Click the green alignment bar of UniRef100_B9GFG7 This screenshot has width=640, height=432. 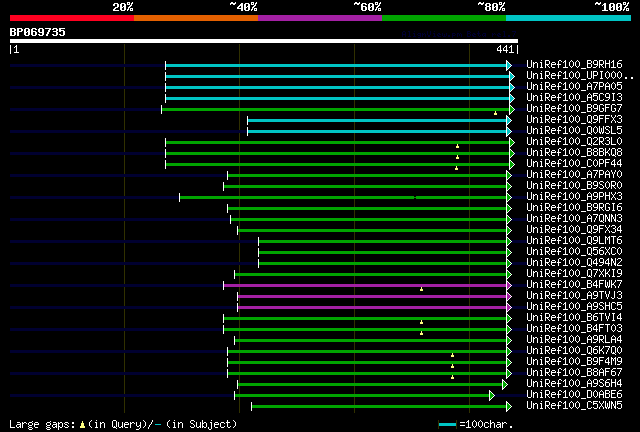336,109
